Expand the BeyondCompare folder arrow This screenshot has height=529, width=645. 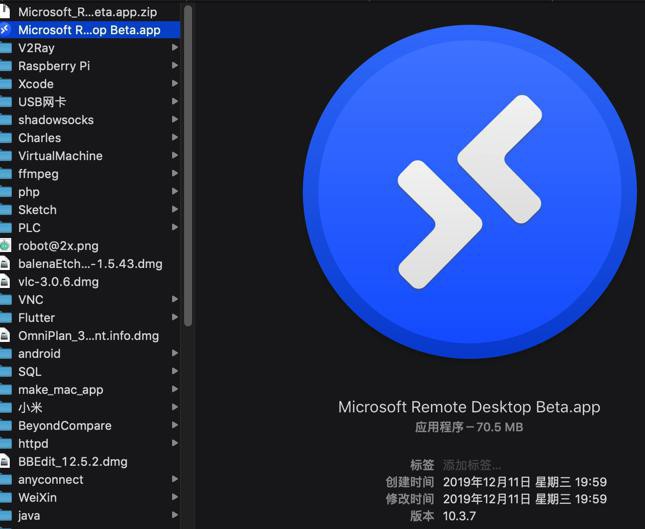(174, 425)
